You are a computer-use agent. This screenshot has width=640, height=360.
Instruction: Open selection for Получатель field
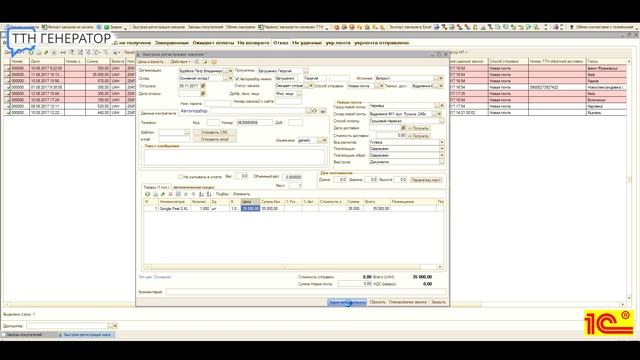pos(306,71)
